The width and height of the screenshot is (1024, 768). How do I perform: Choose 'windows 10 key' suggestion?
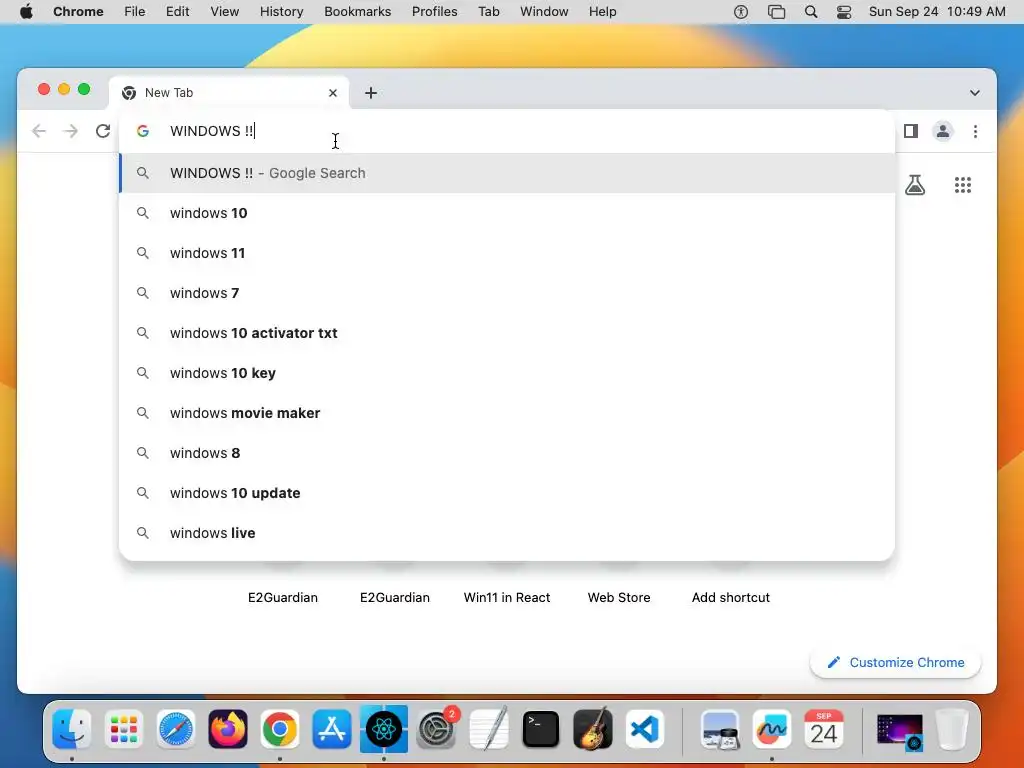[x=507, y=373]
